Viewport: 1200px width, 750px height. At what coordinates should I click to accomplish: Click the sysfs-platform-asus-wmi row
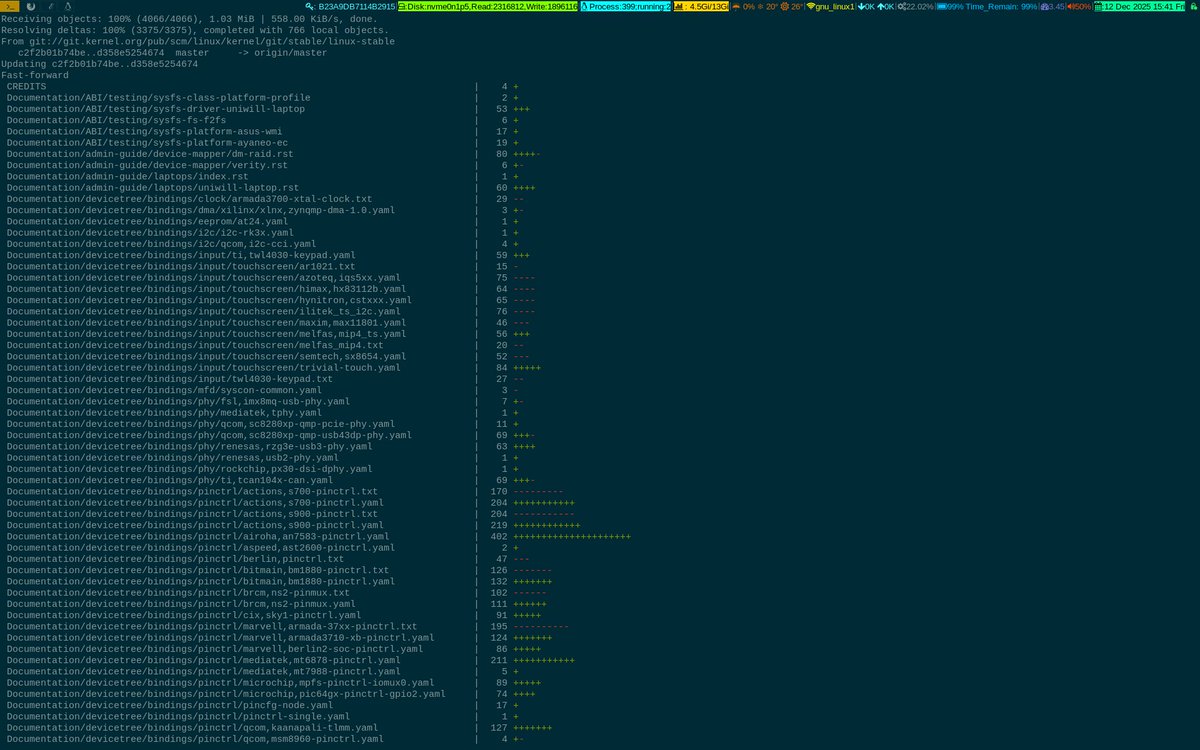(263, 131)
